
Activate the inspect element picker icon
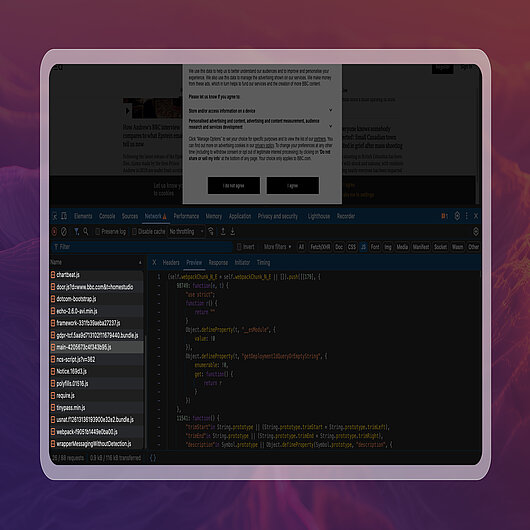(x=55, y=216)
